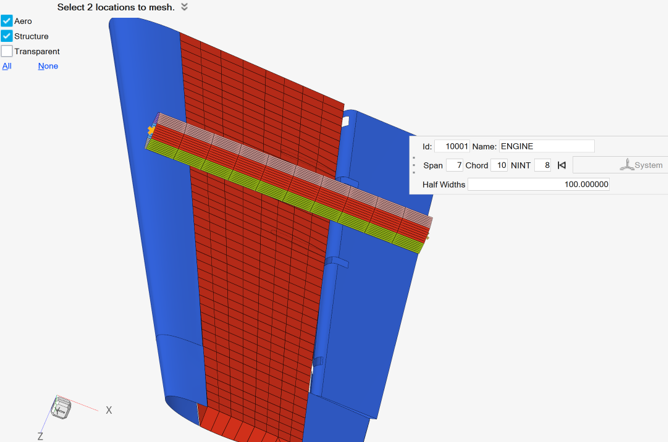Select the Span value field
This screenshot has height=442, width=668.
point(455,165)
